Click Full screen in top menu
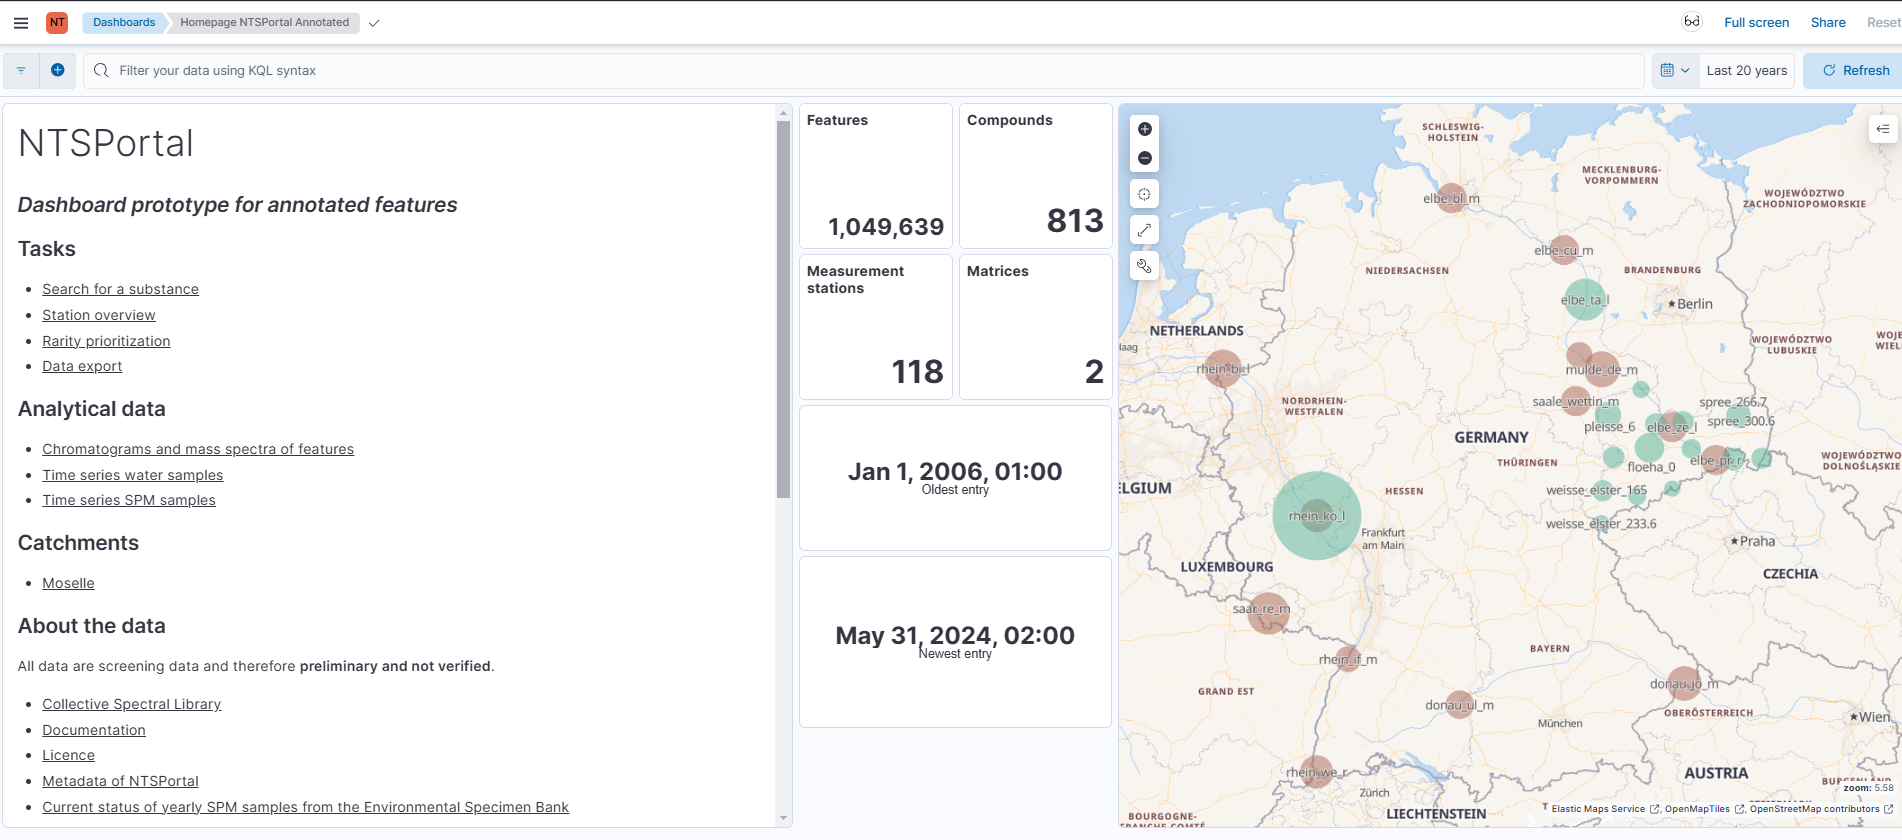The width and height of the screenshot is (1902, 840). tap(1756, 22)
